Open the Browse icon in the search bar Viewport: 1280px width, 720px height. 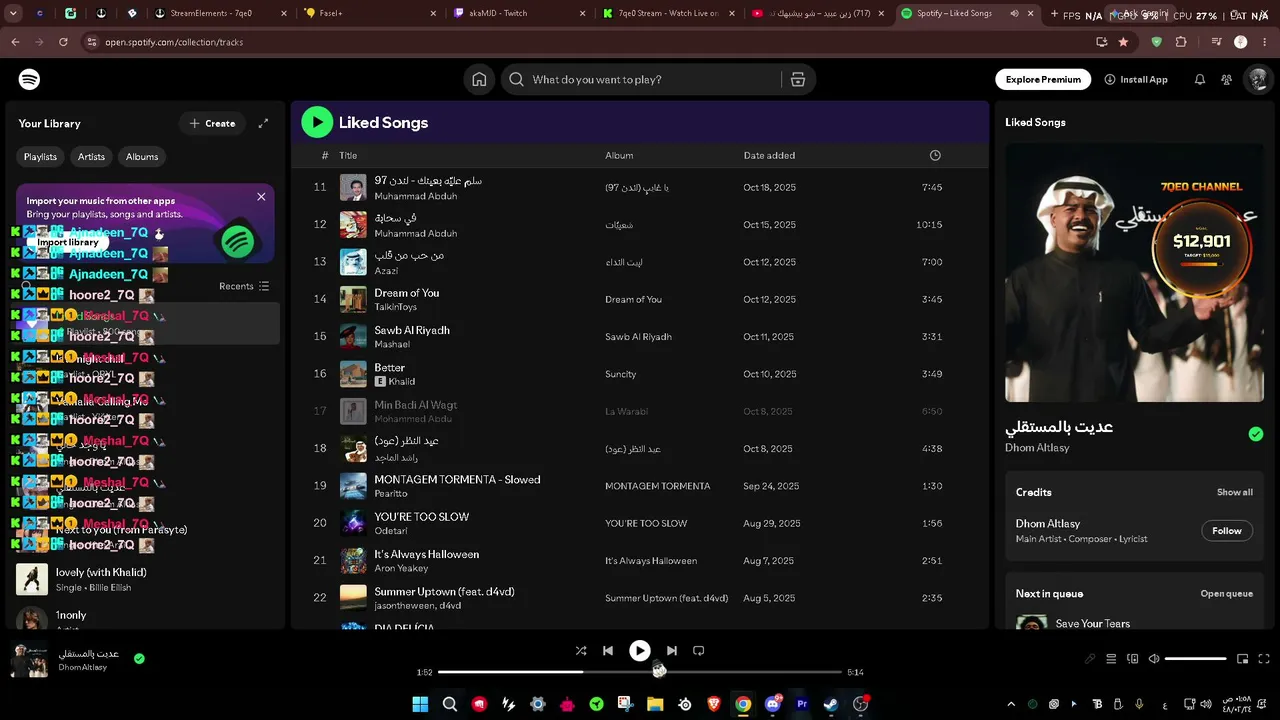[798, 80]
